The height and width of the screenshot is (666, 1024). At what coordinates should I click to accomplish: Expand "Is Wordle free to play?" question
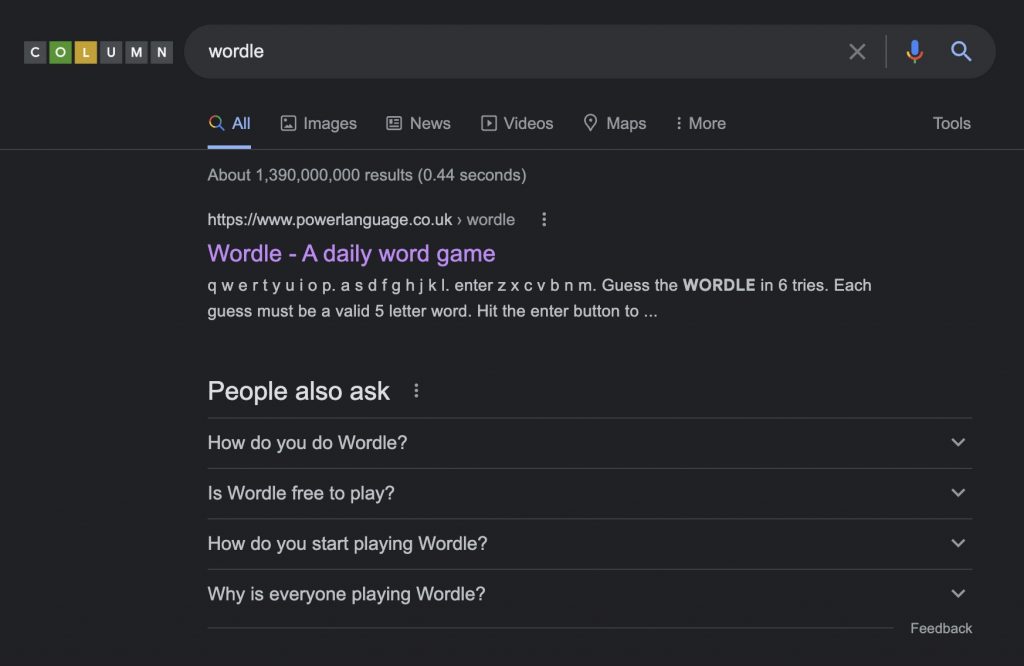pyautogui.click(x=589, y=493)
